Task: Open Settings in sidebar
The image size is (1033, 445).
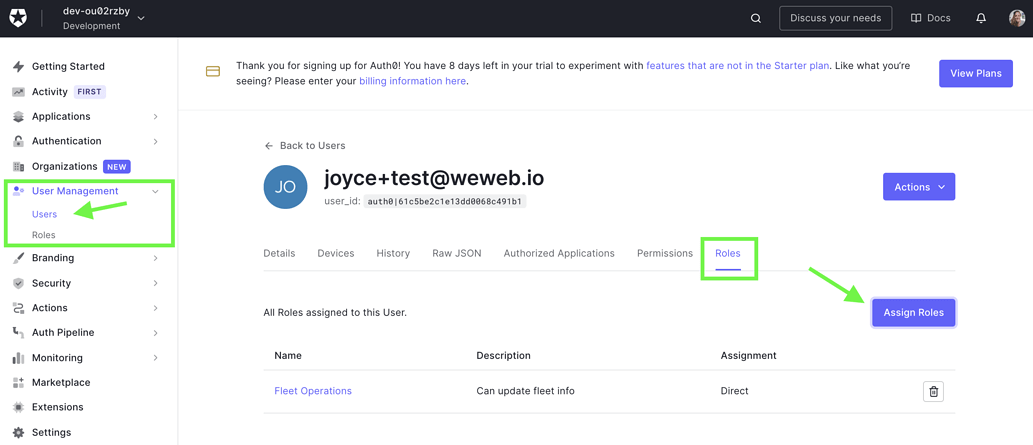Action: pyautogui.click(x=51, y=432)
